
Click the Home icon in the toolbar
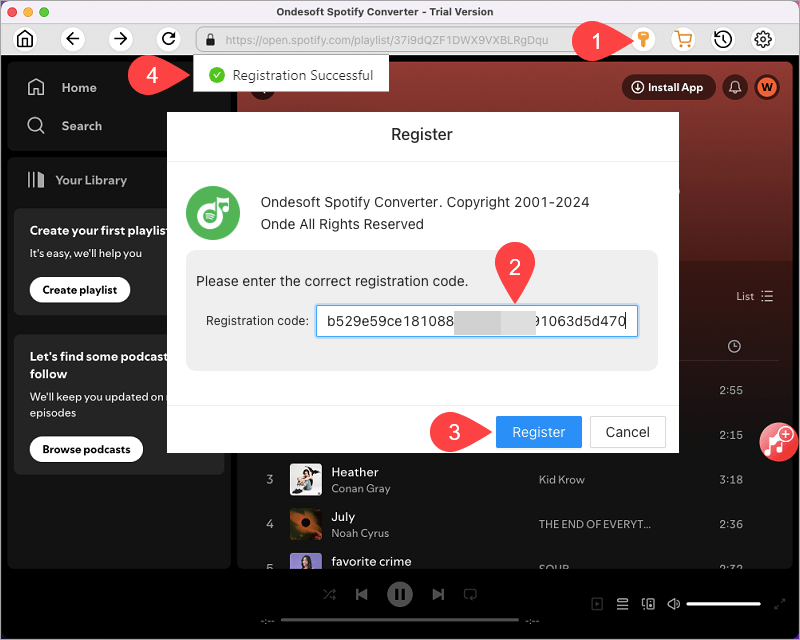24,39
